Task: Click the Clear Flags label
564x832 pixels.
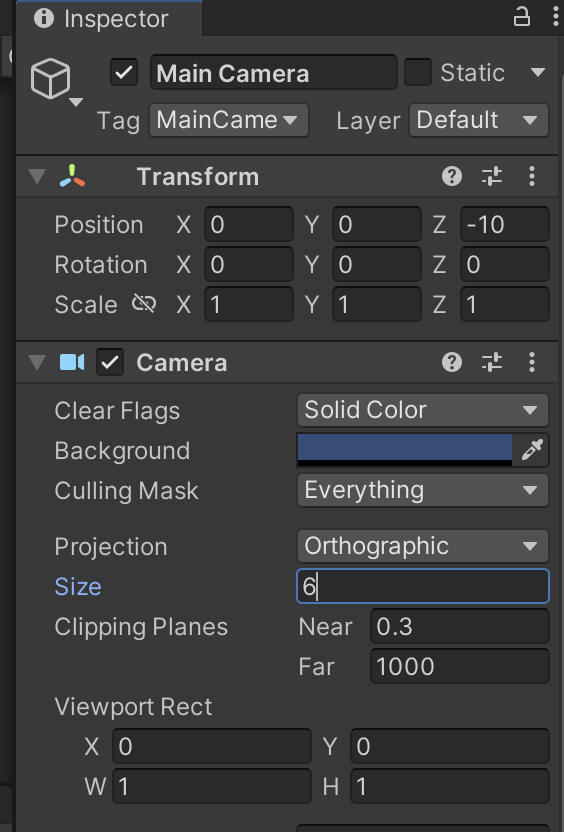Action: click(x=117, y=411)
